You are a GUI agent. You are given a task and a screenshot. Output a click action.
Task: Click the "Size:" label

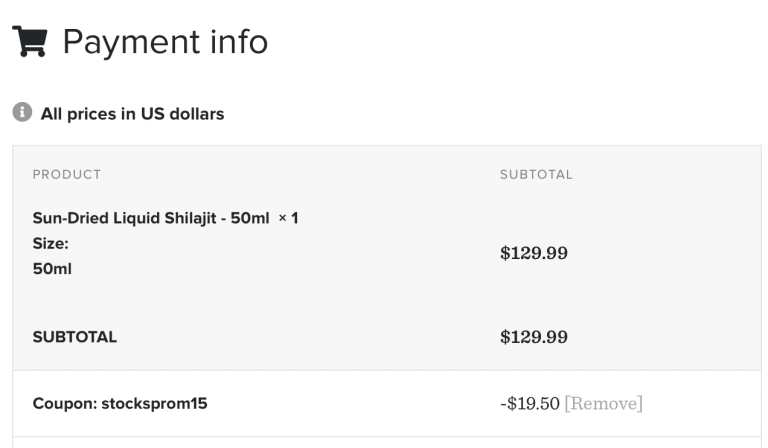(50, 243)
